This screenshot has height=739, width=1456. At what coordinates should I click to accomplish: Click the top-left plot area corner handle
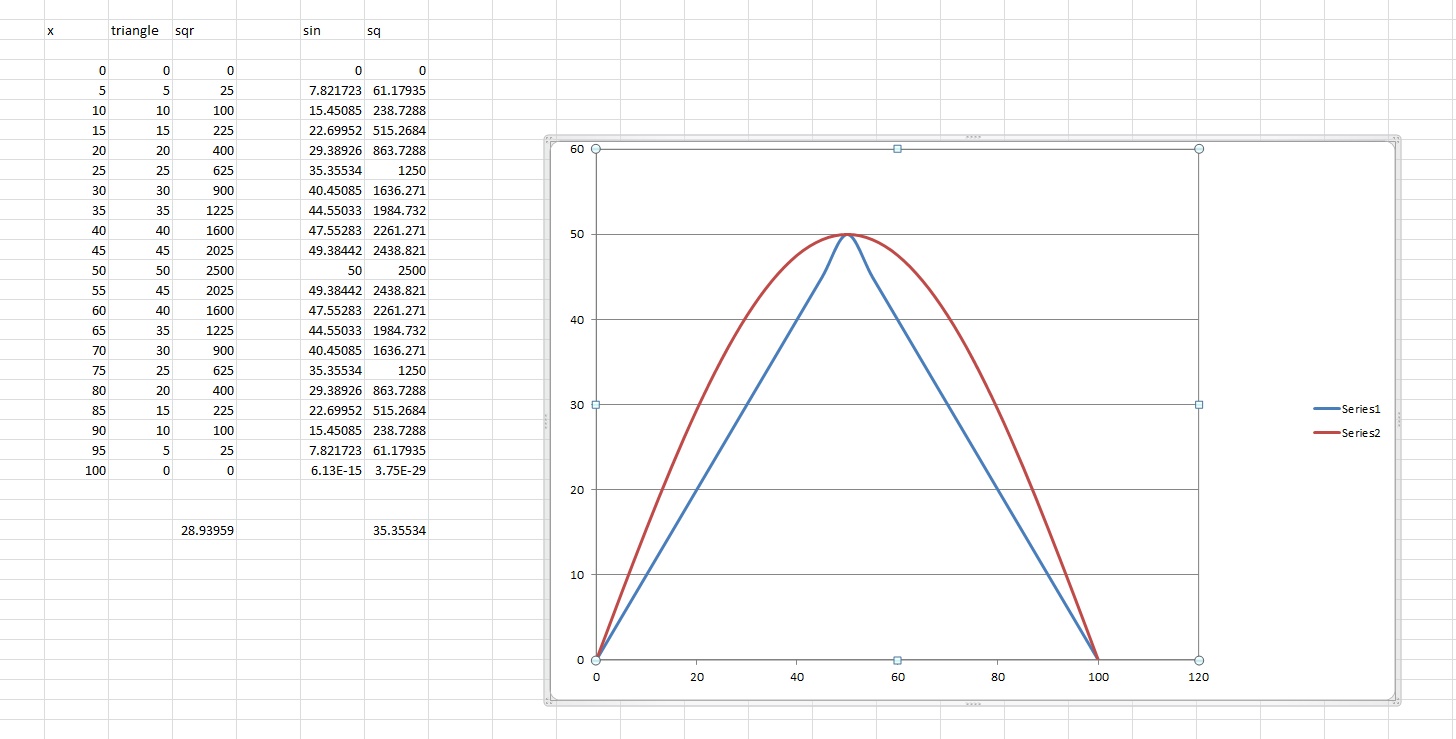click(596, 149)
